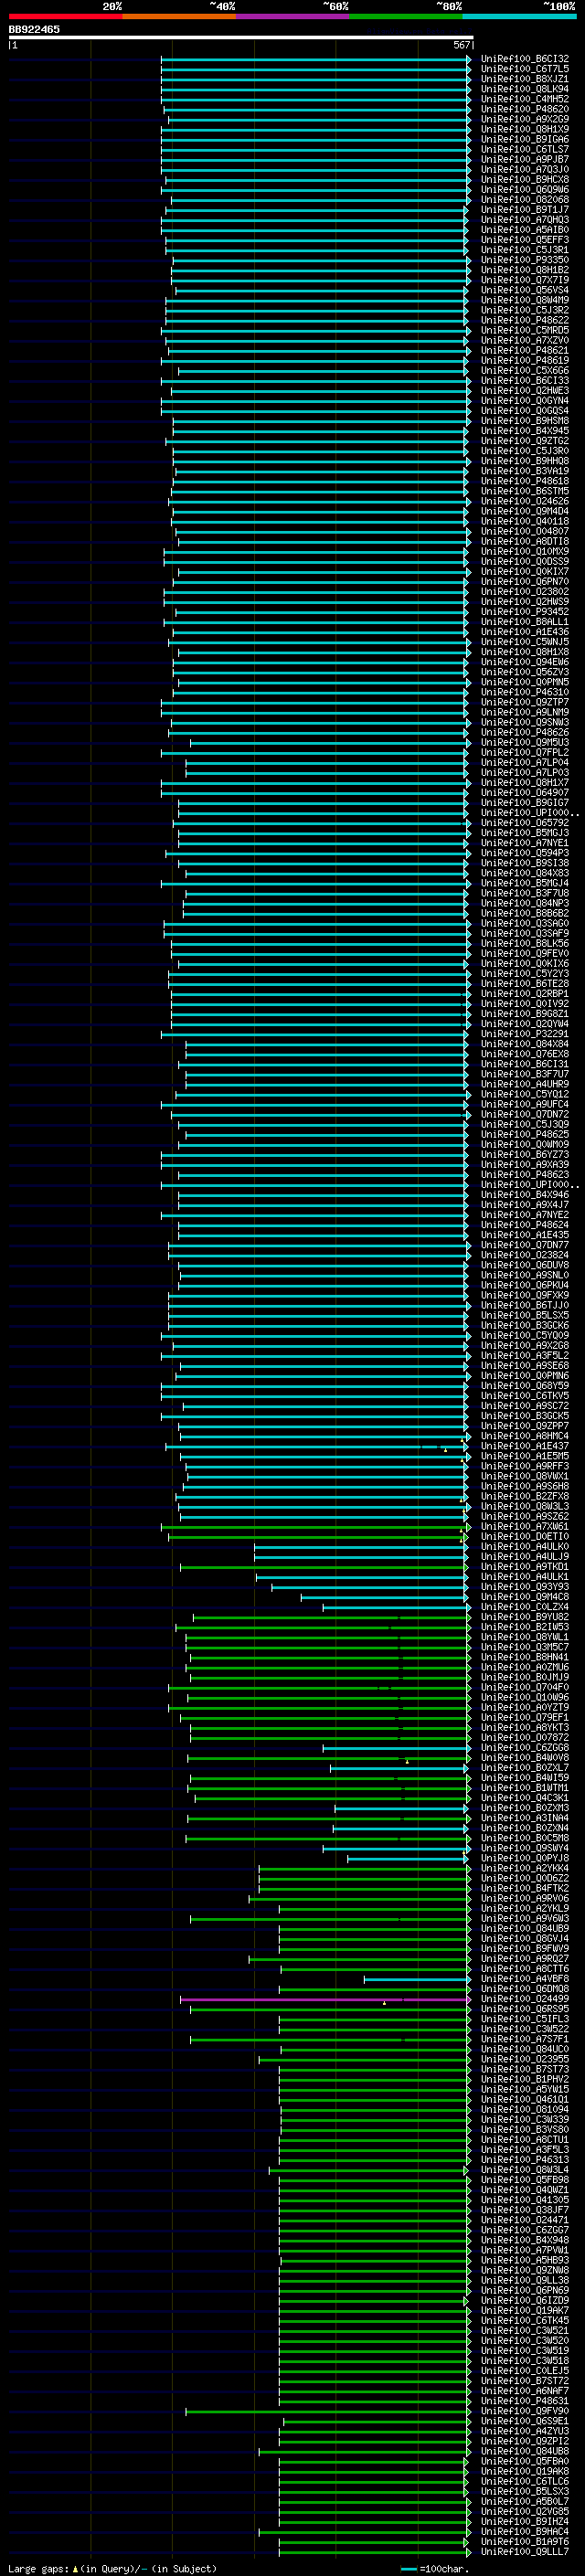Select hit label UniRef100_O24499
This screenshot has width=585, height=2576.
tap(525, 1999)
